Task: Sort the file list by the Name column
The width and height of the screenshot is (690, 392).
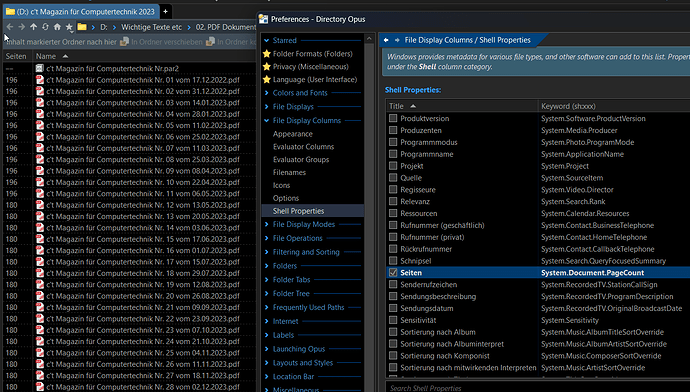Action: (x=144, y=56)
